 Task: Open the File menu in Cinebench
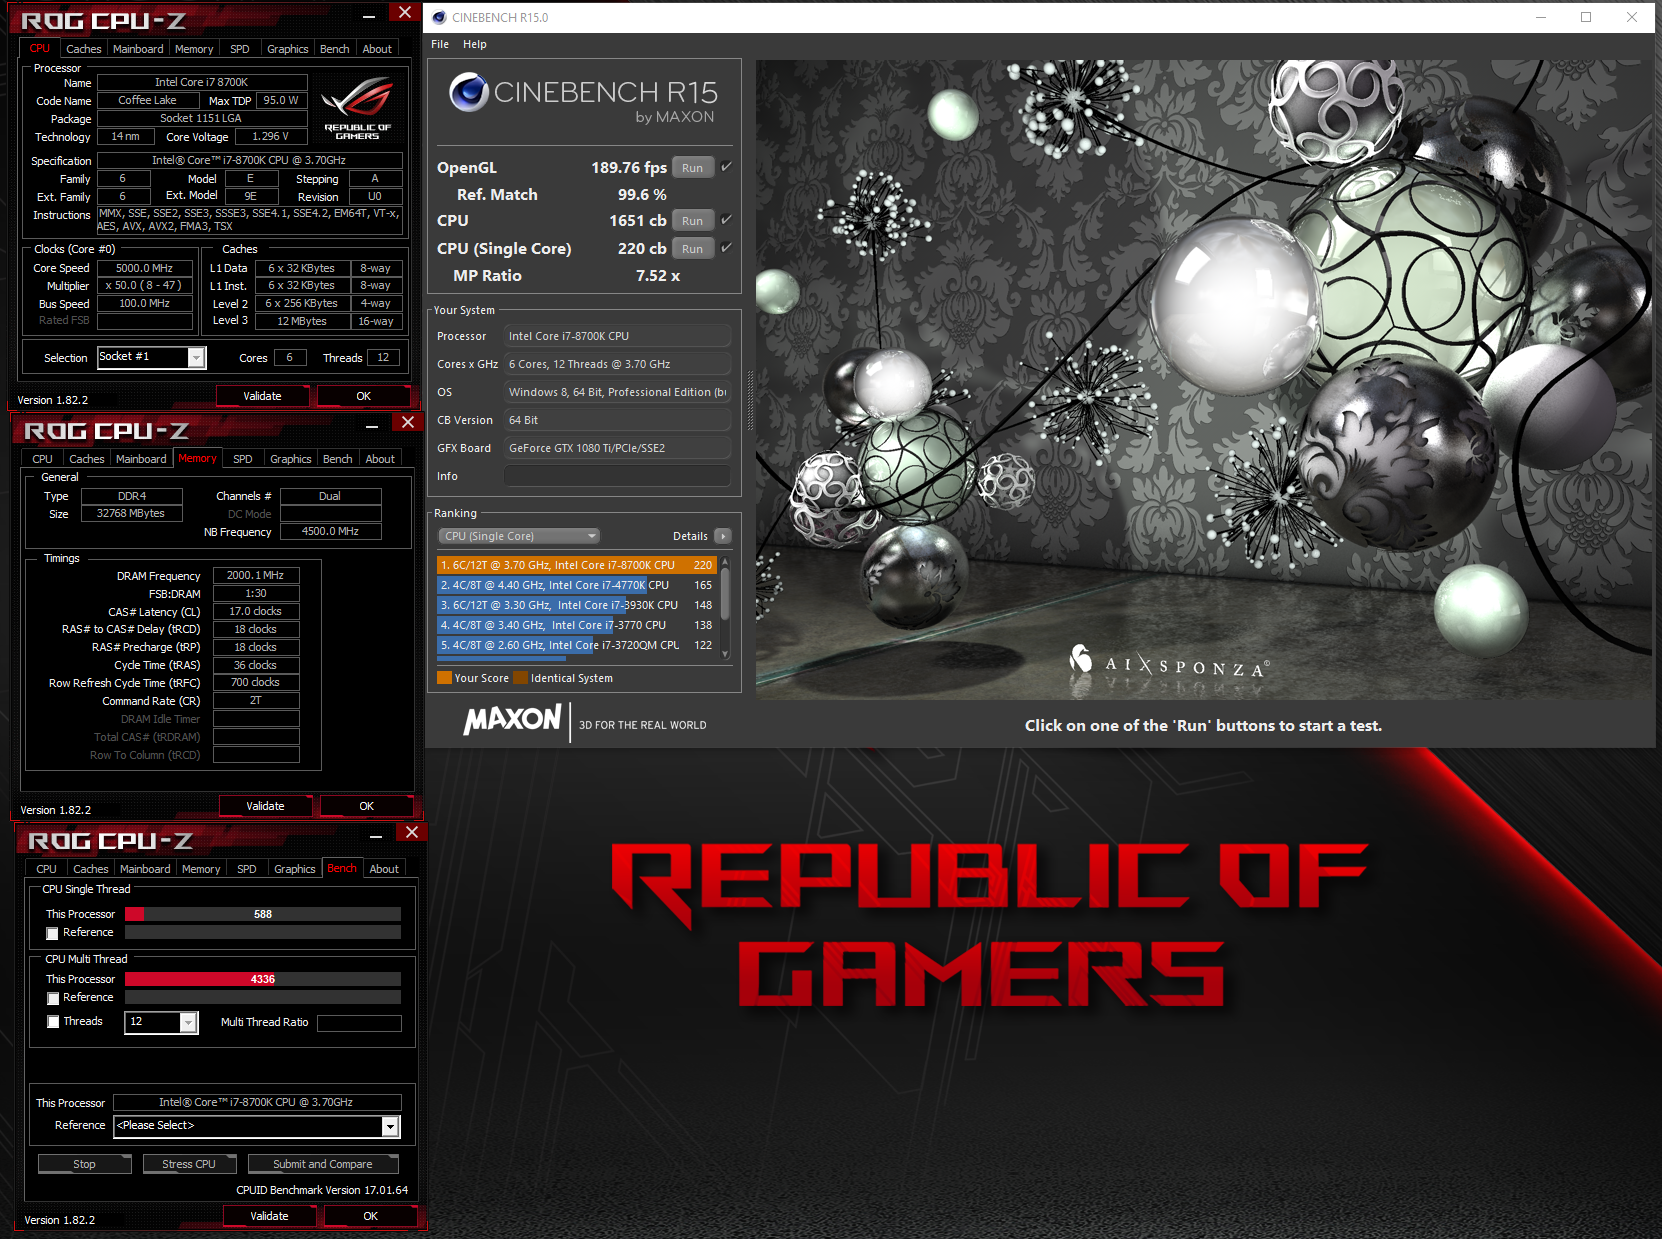440,44
